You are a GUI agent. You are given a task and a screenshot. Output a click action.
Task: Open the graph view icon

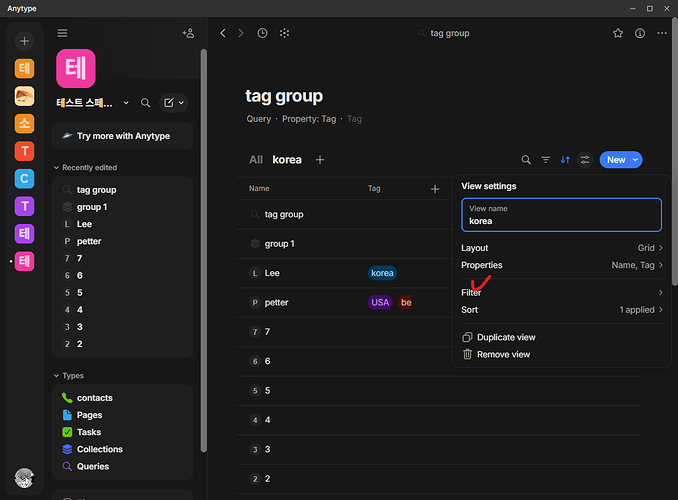tap(285, 33)
